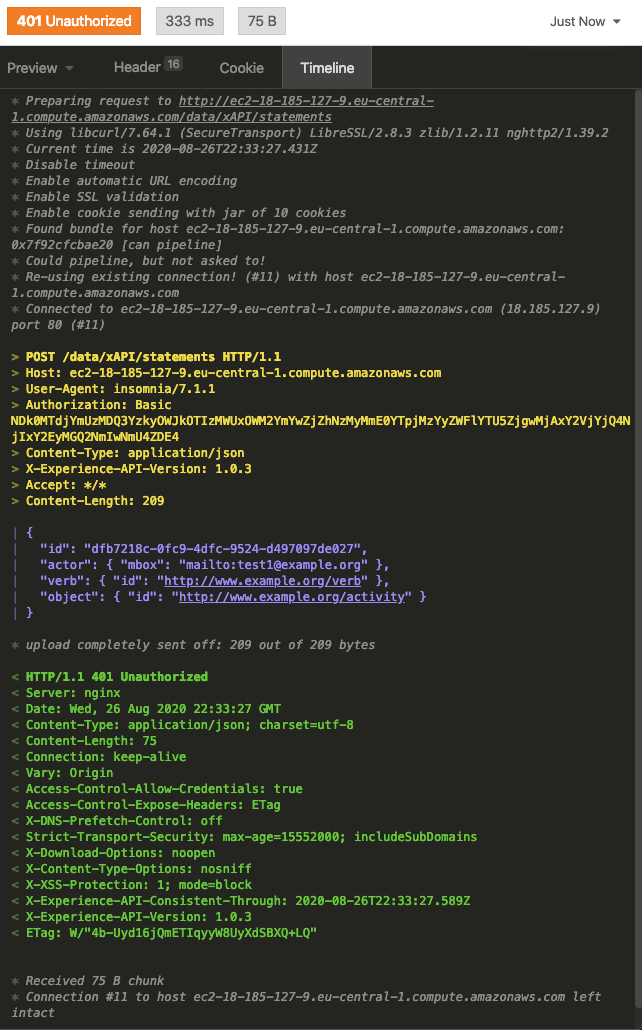
Task: Open the Cookie tab
Action: click(241, 67)
